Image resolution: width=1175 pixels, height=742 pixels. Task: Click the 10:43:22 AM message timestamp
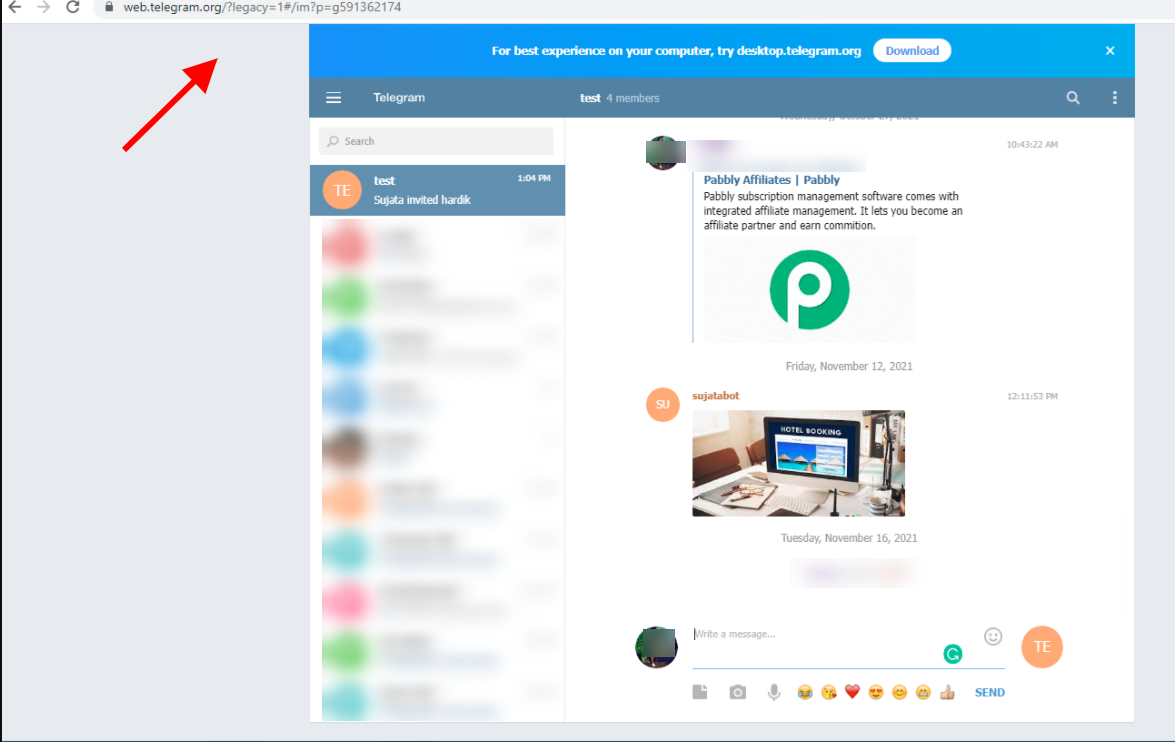click(1032, 145)
